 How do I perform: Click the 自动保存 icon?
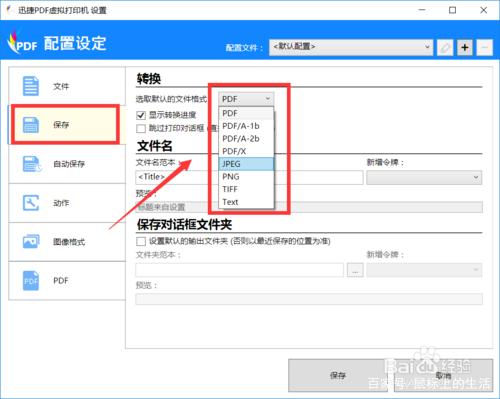tap(32, 164)
